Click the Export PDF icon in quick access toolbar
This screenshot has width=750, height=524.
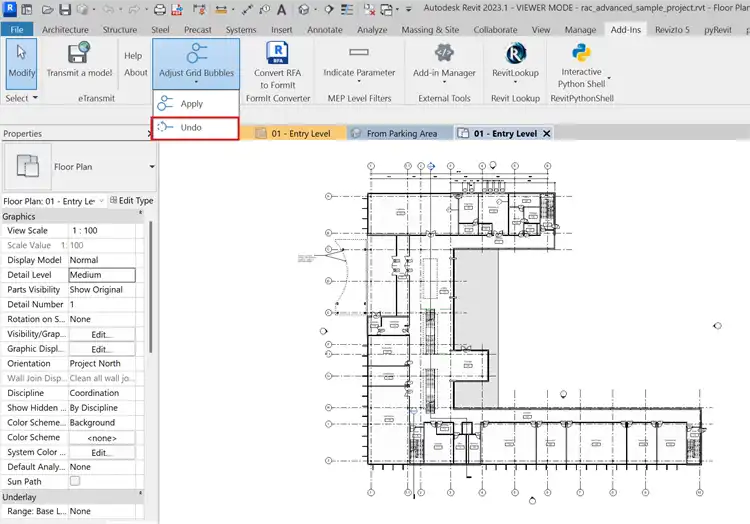177,9
